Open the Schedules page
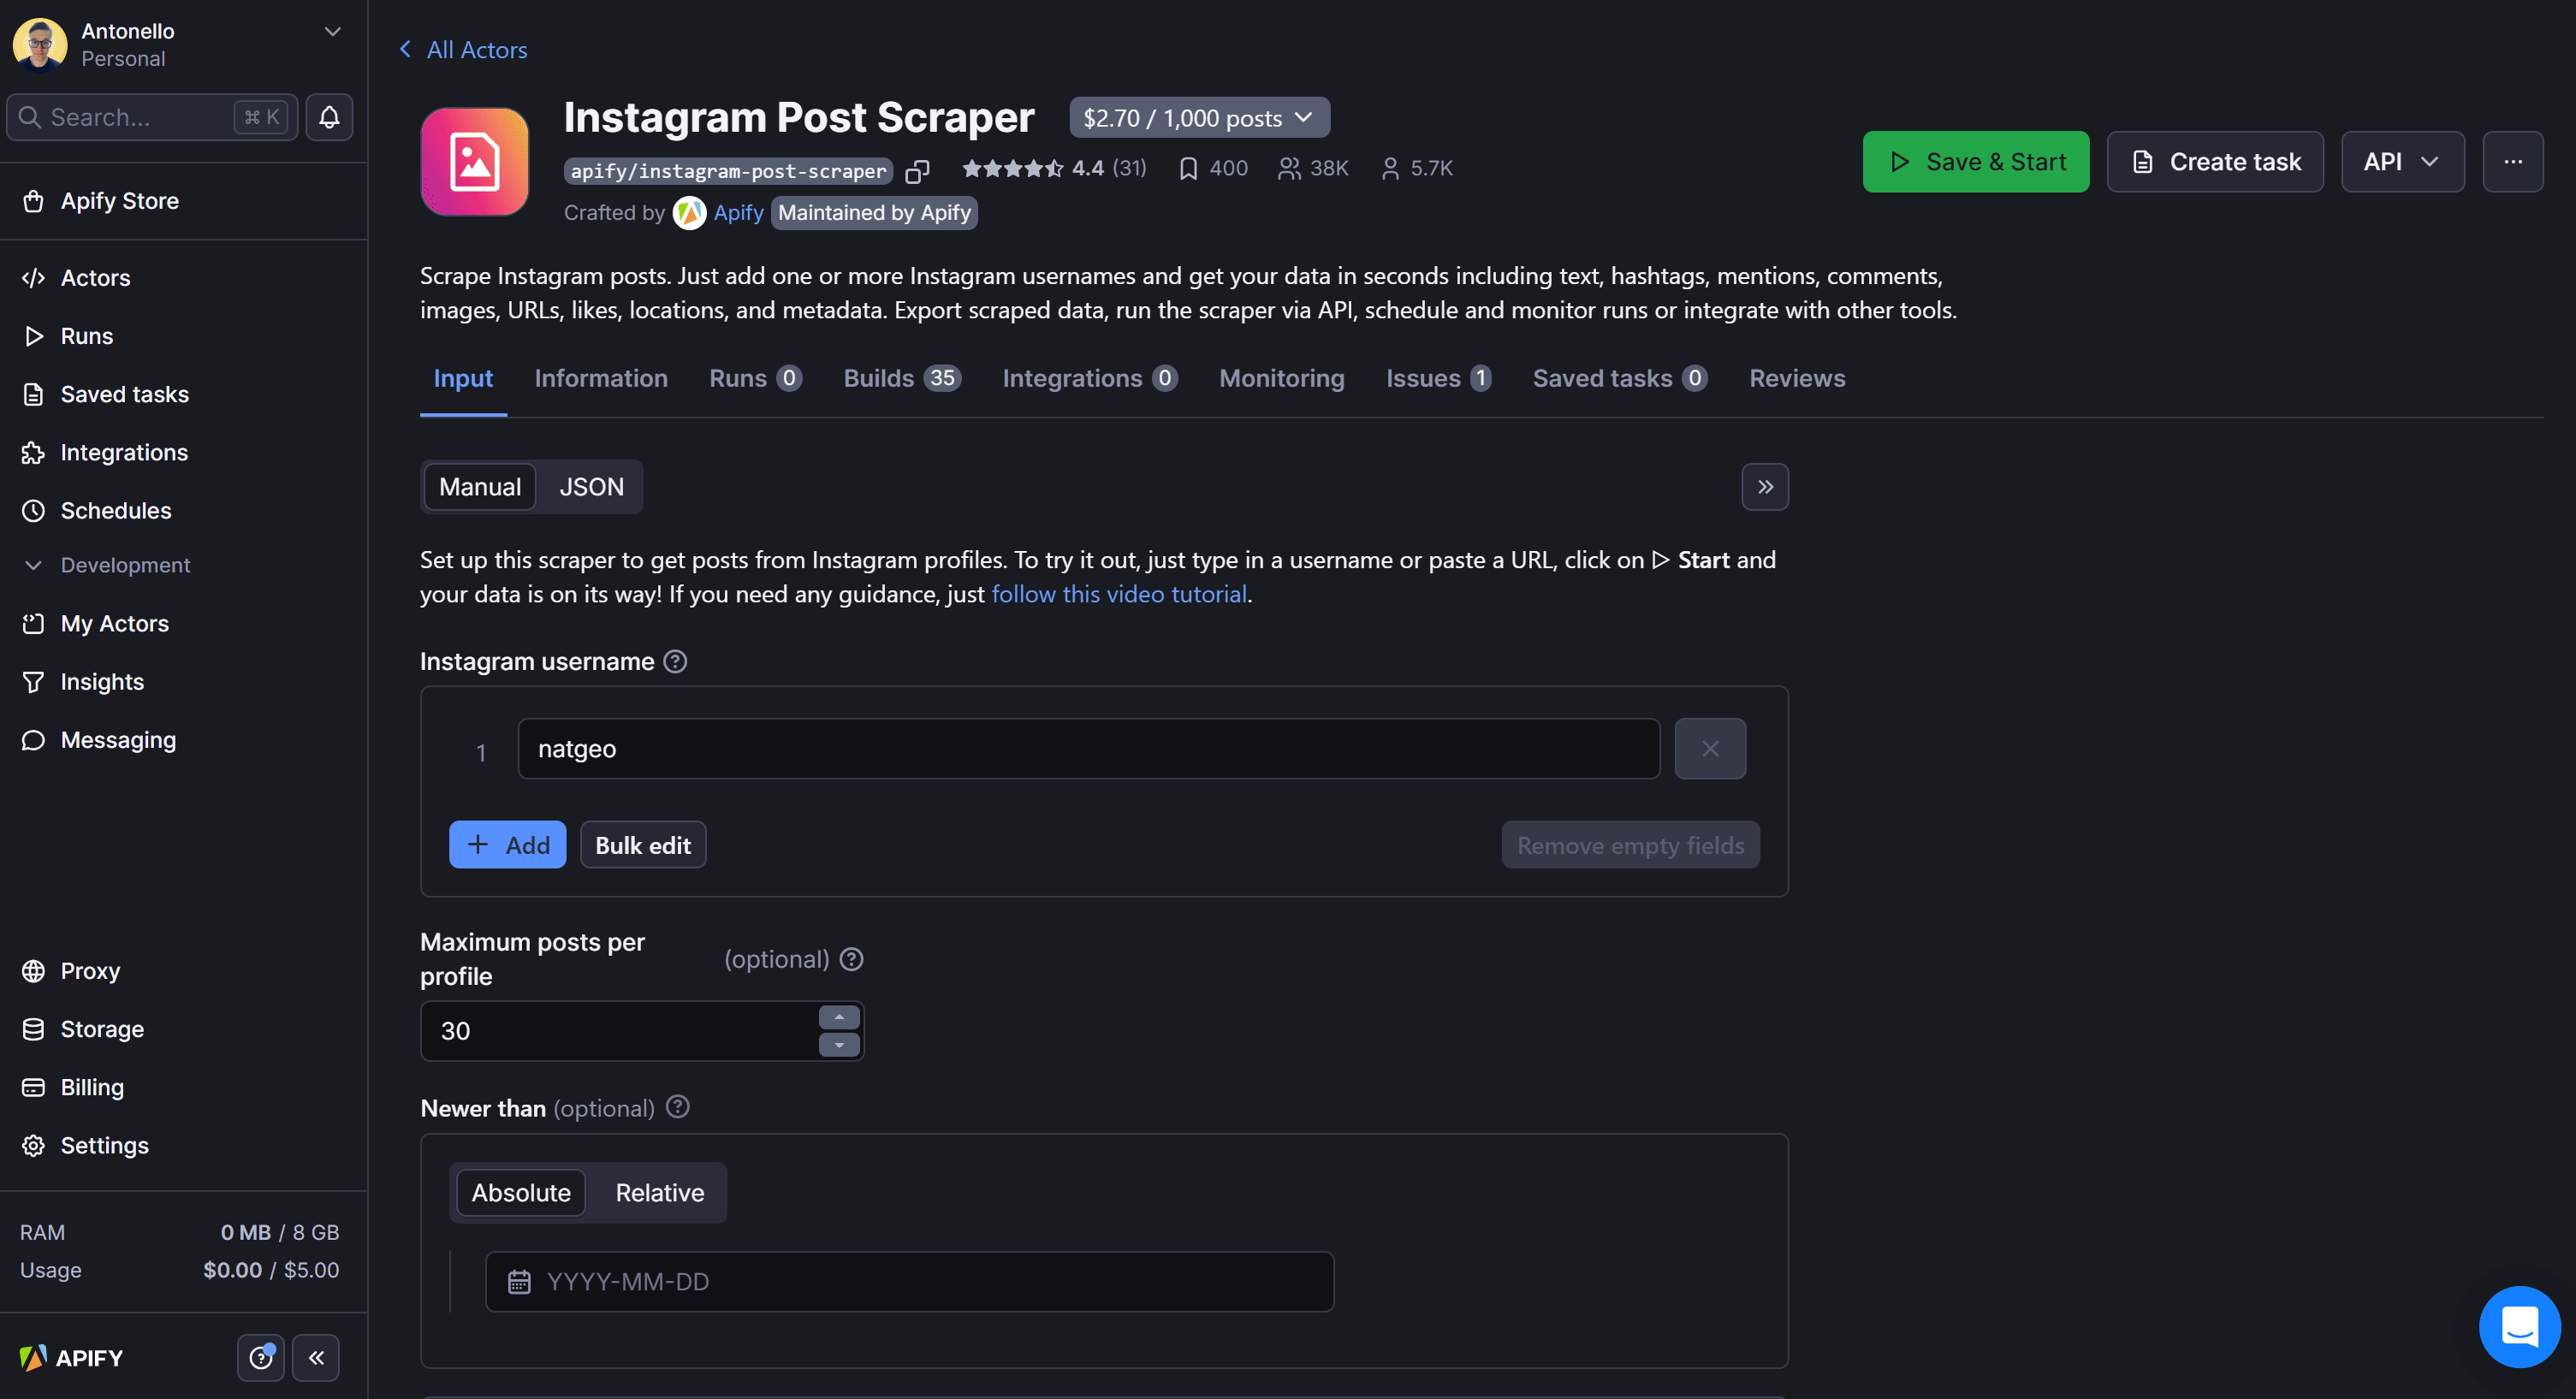This screenshot has height=1399, width=2576. pos(117,510)
